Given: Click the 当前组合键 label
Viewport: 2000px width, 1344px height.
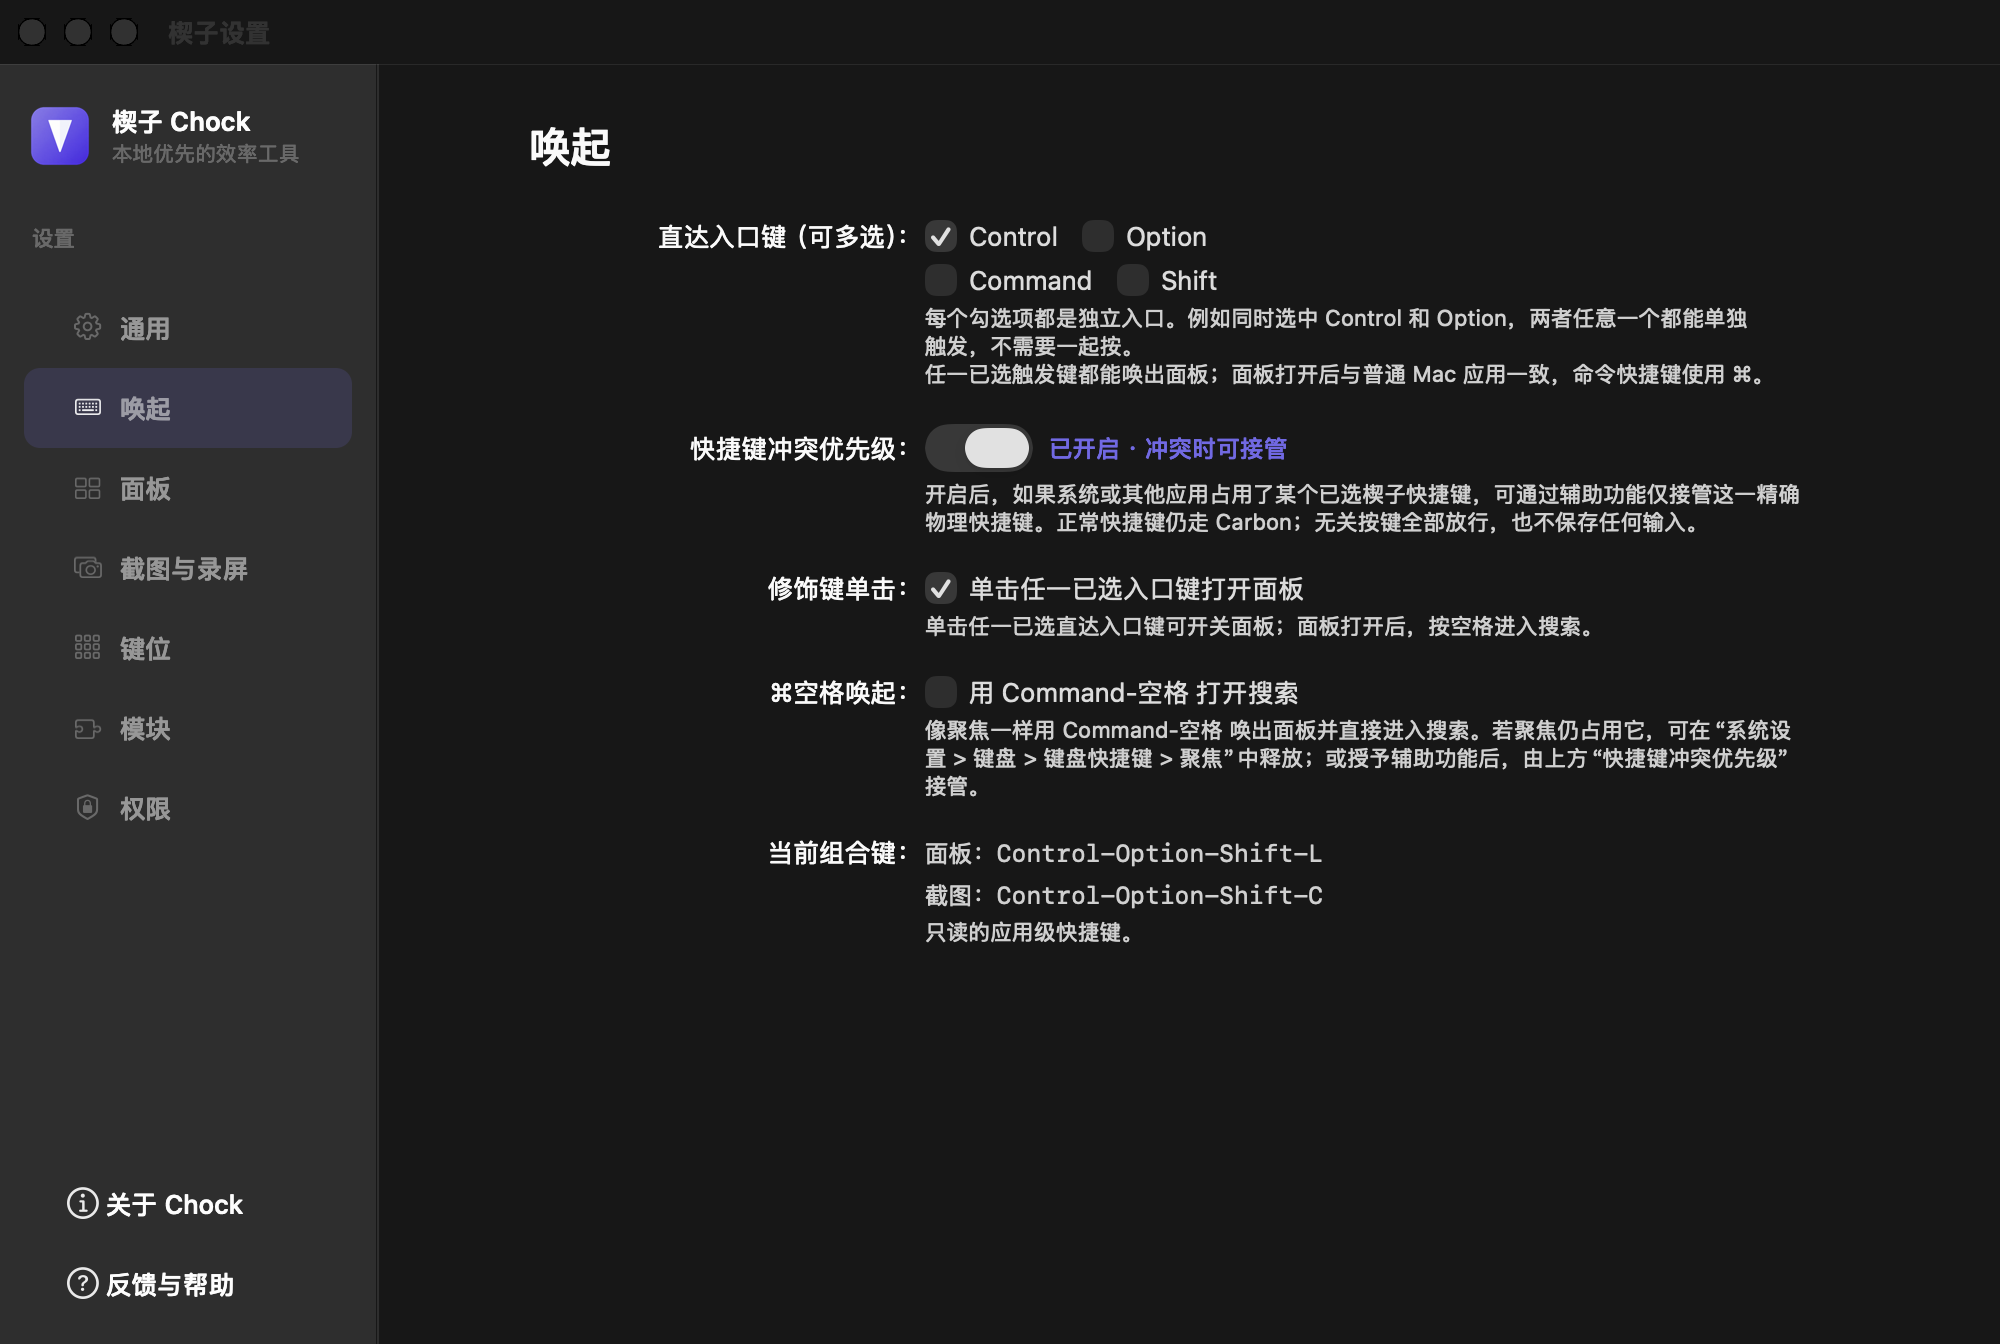Looking at the screenshot, I should [838, 853].
